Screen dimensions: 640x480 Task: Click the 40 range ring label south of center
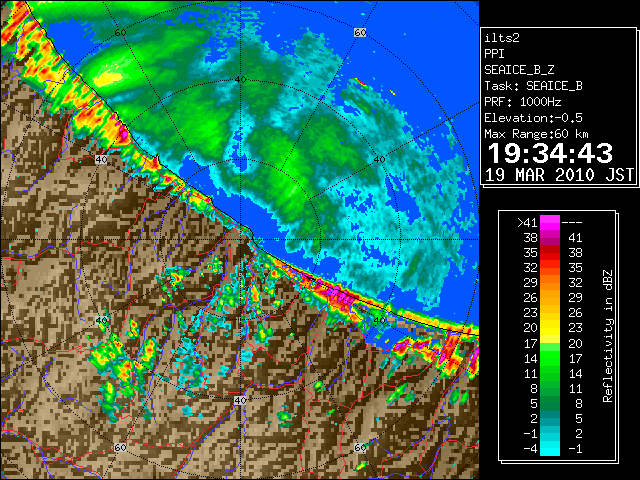[x=240, y=400]
